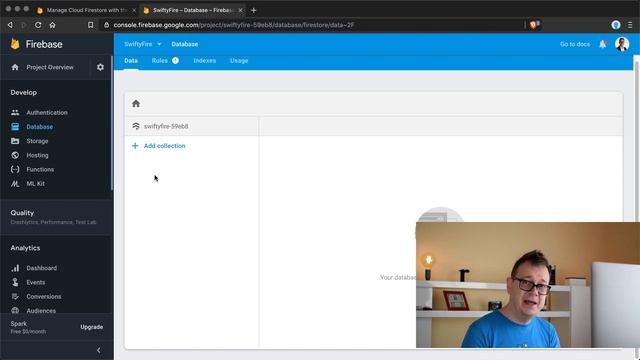The image size is (640, 360).
Task: Click the Firestore database icon beside swiftyfire-59eb8
Action: tap(136, 126)
